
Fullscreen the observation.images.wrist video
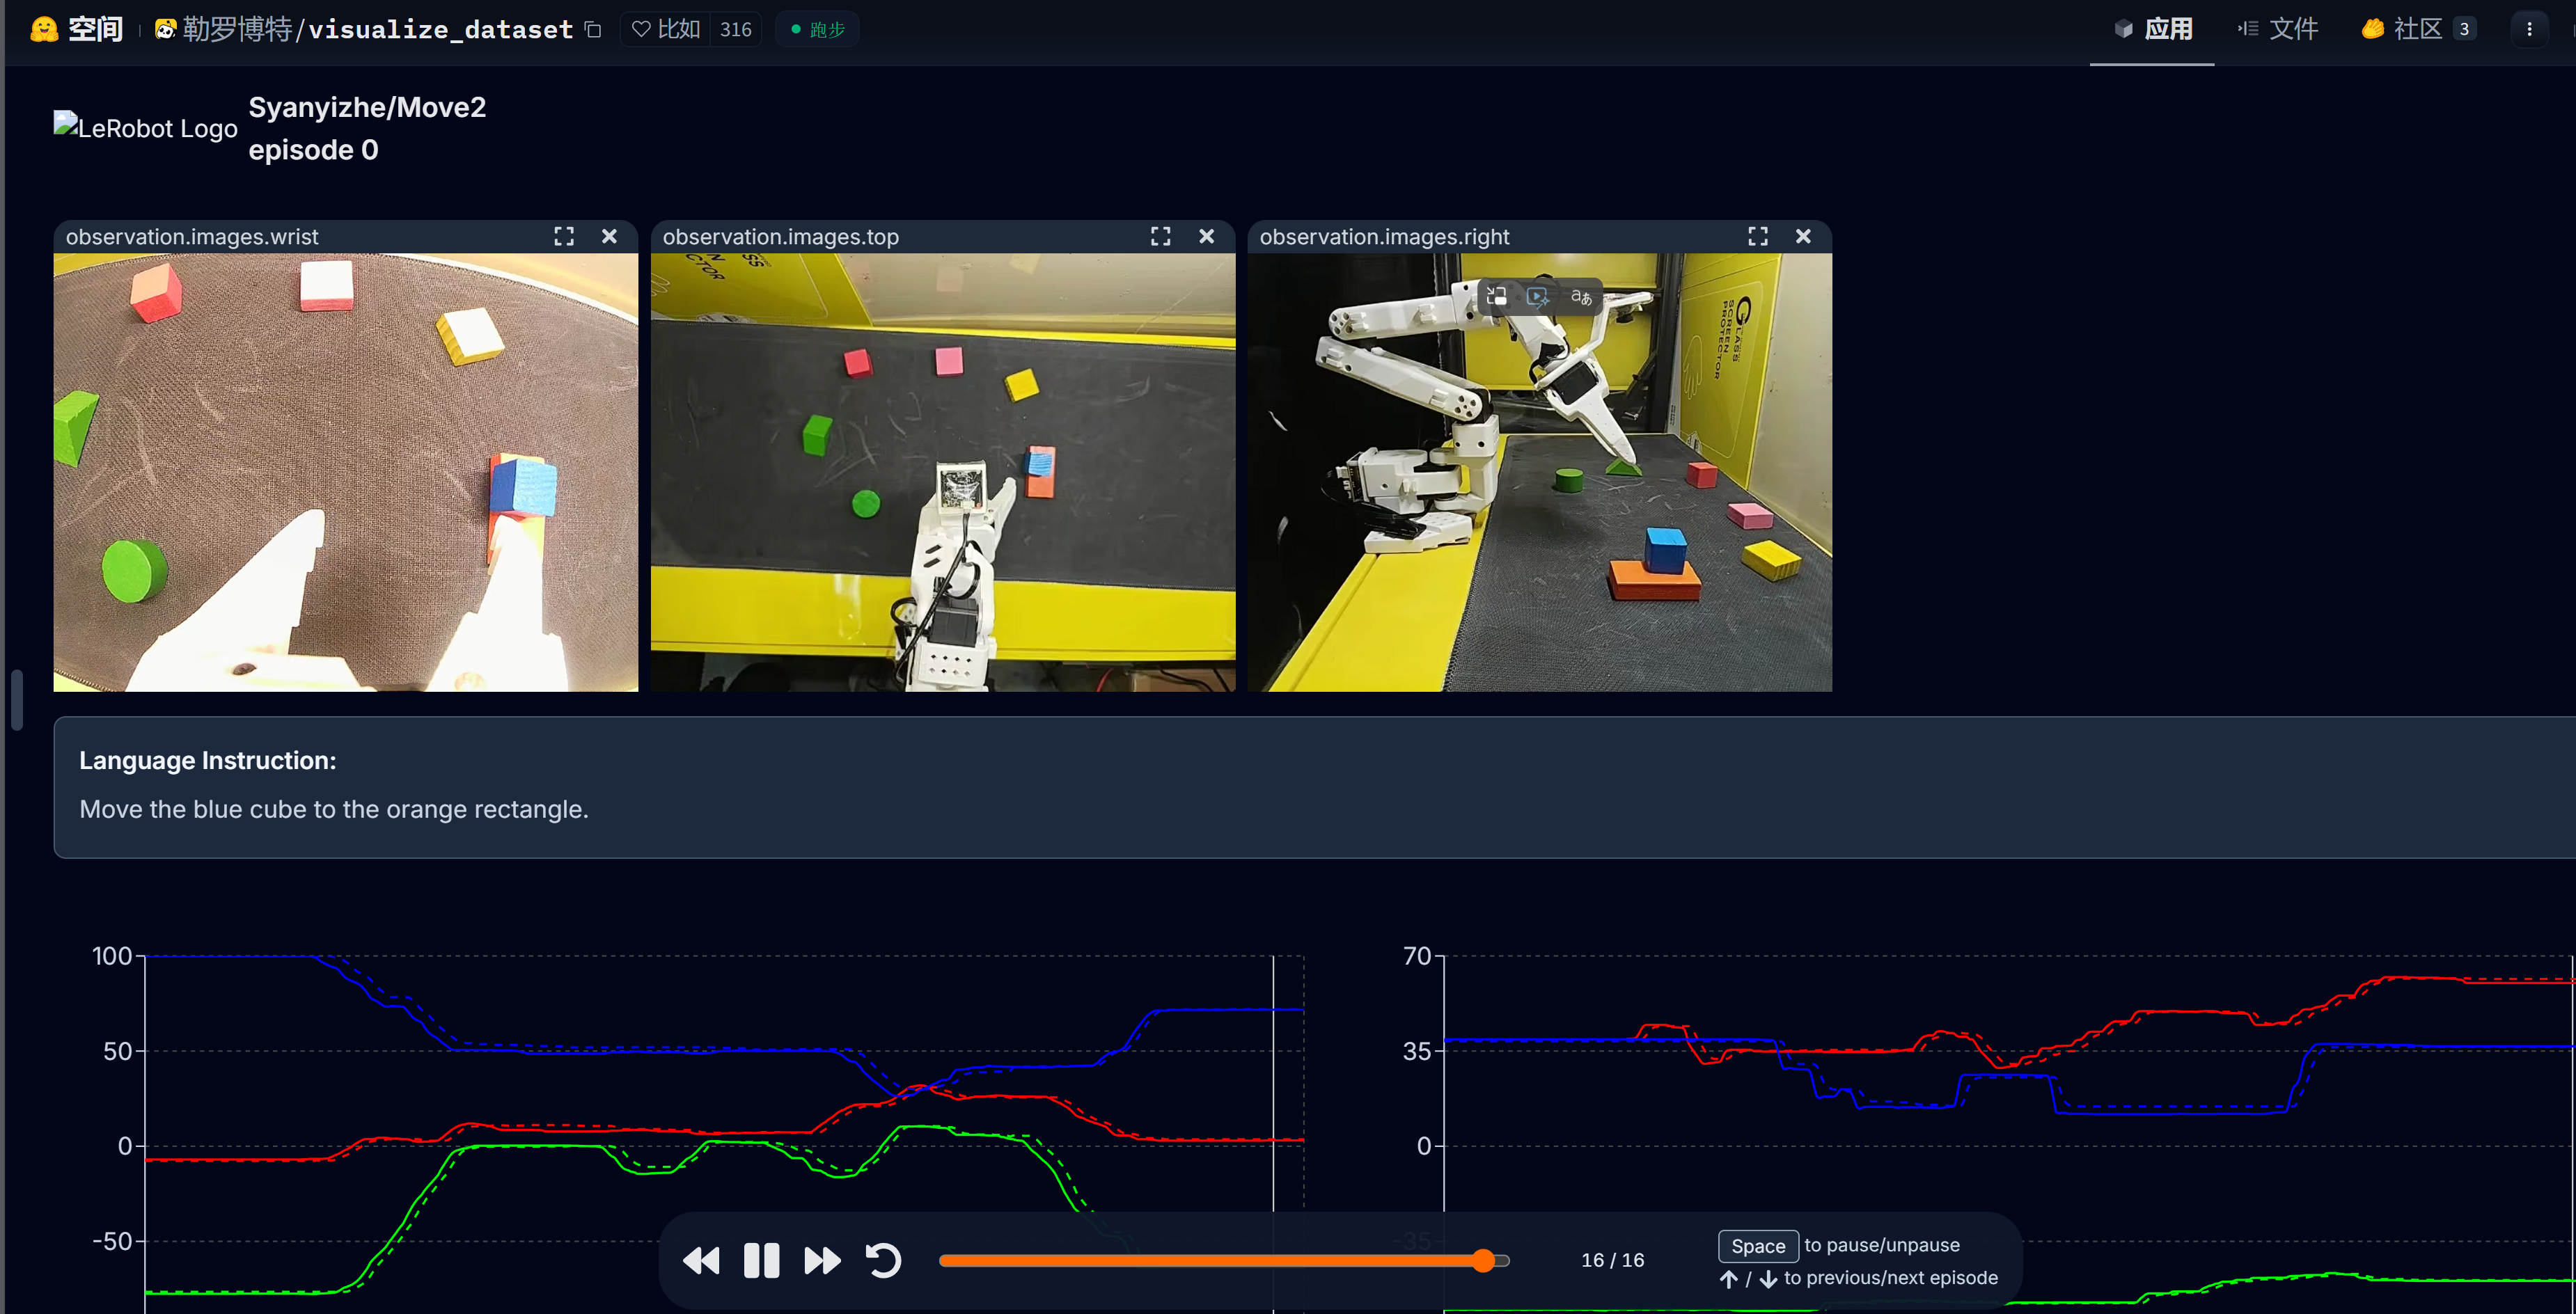click(x=564, y=236)
